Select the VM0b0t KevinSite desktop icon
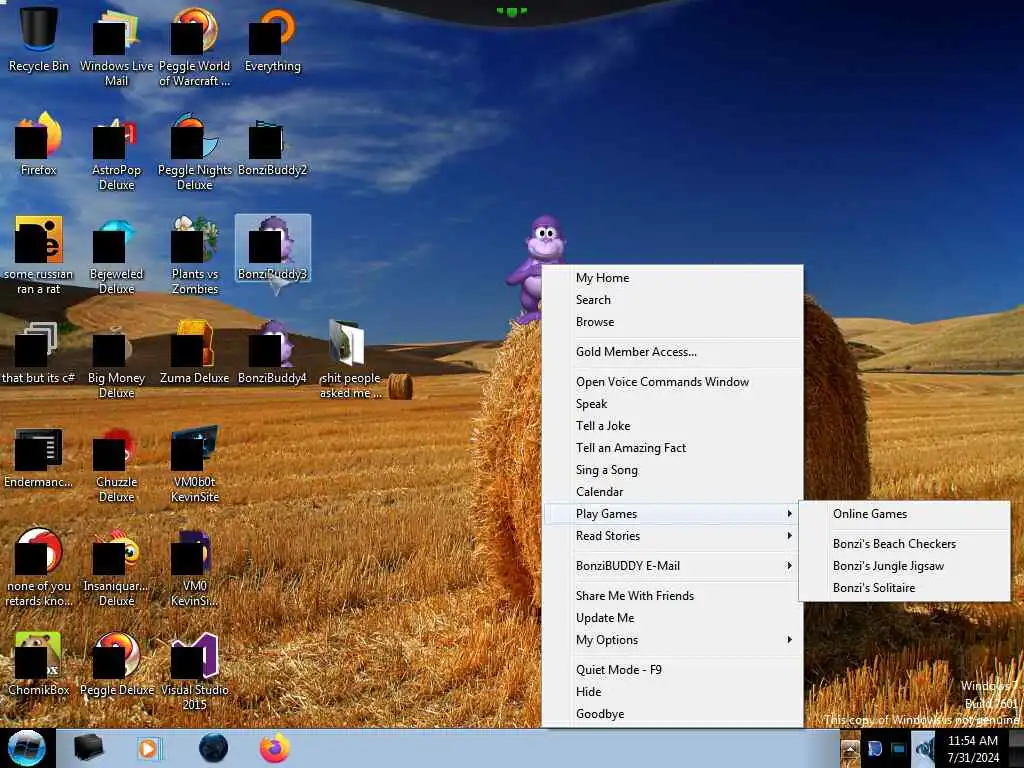The height and width of the screenshot is (768, 1024). point(195,462)
